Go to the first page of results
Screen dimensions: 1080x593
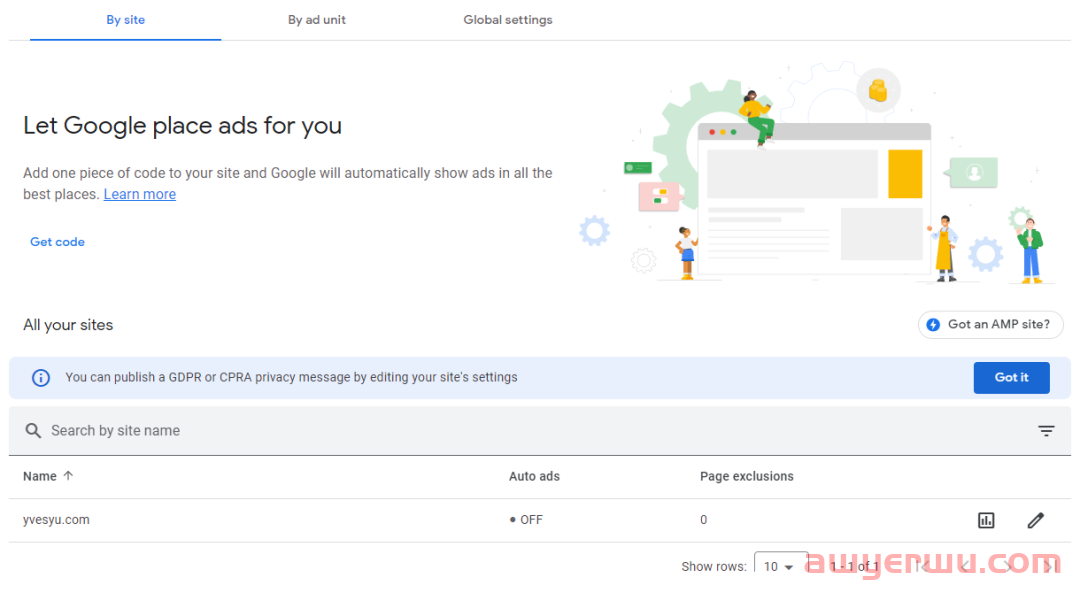point(923,566)
